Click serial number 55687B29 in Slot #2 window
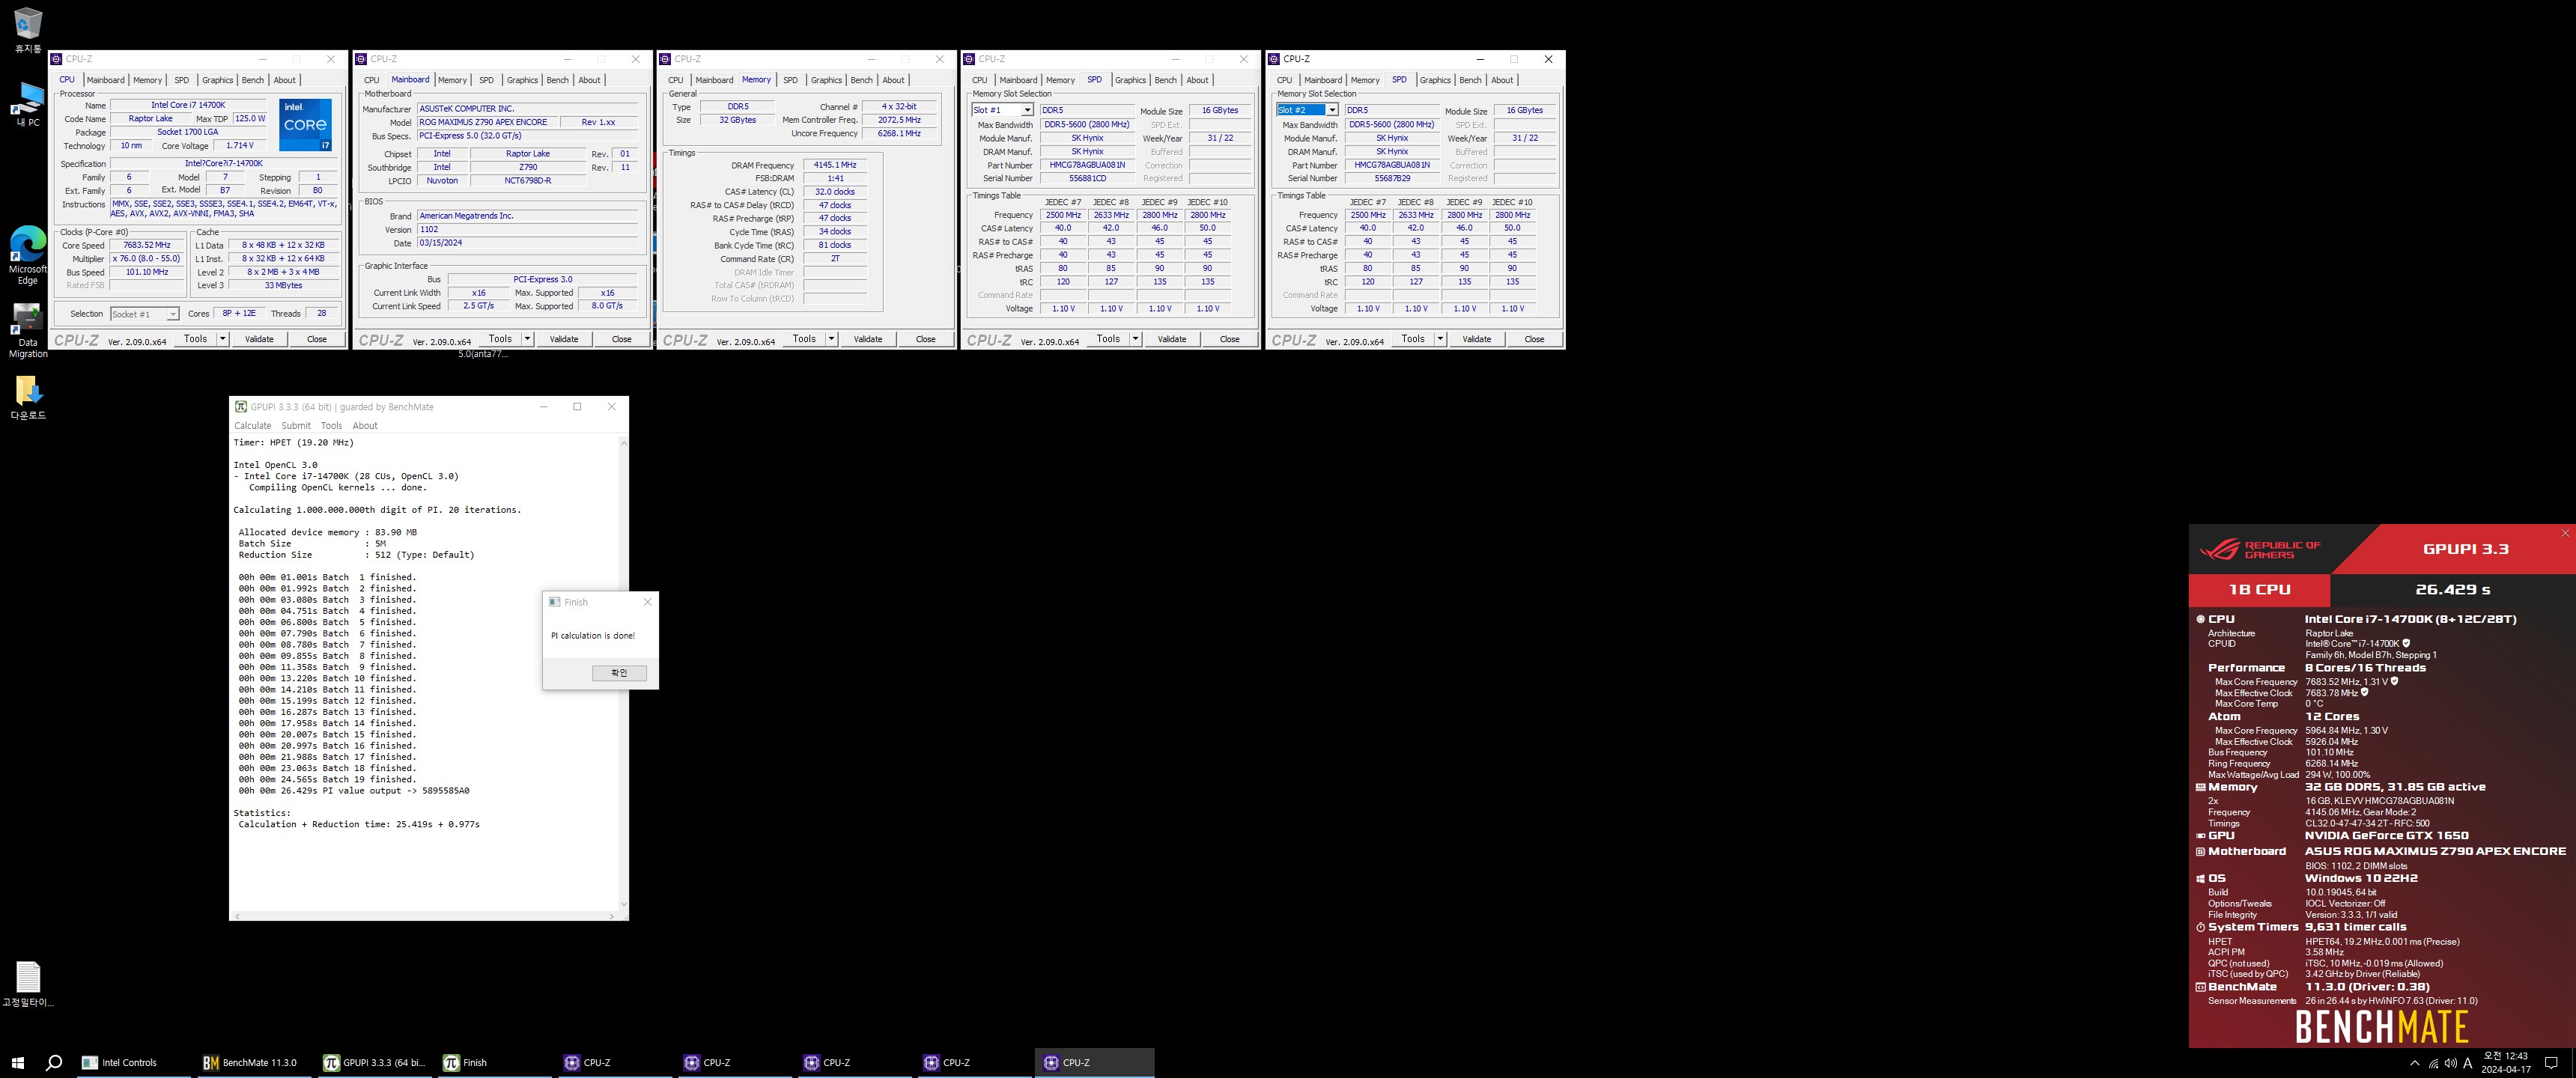Screen dimensions: 2576x1078 tap(1393, 178)
